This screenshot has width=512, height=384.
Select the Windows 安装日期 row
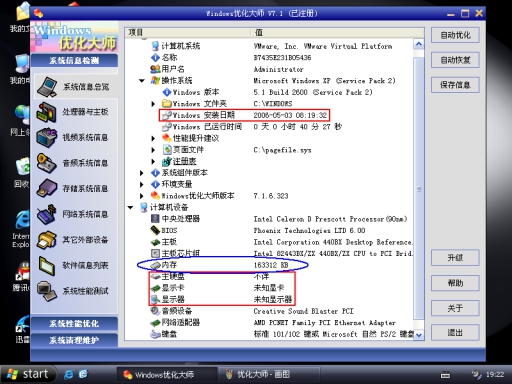coord(244,115)
